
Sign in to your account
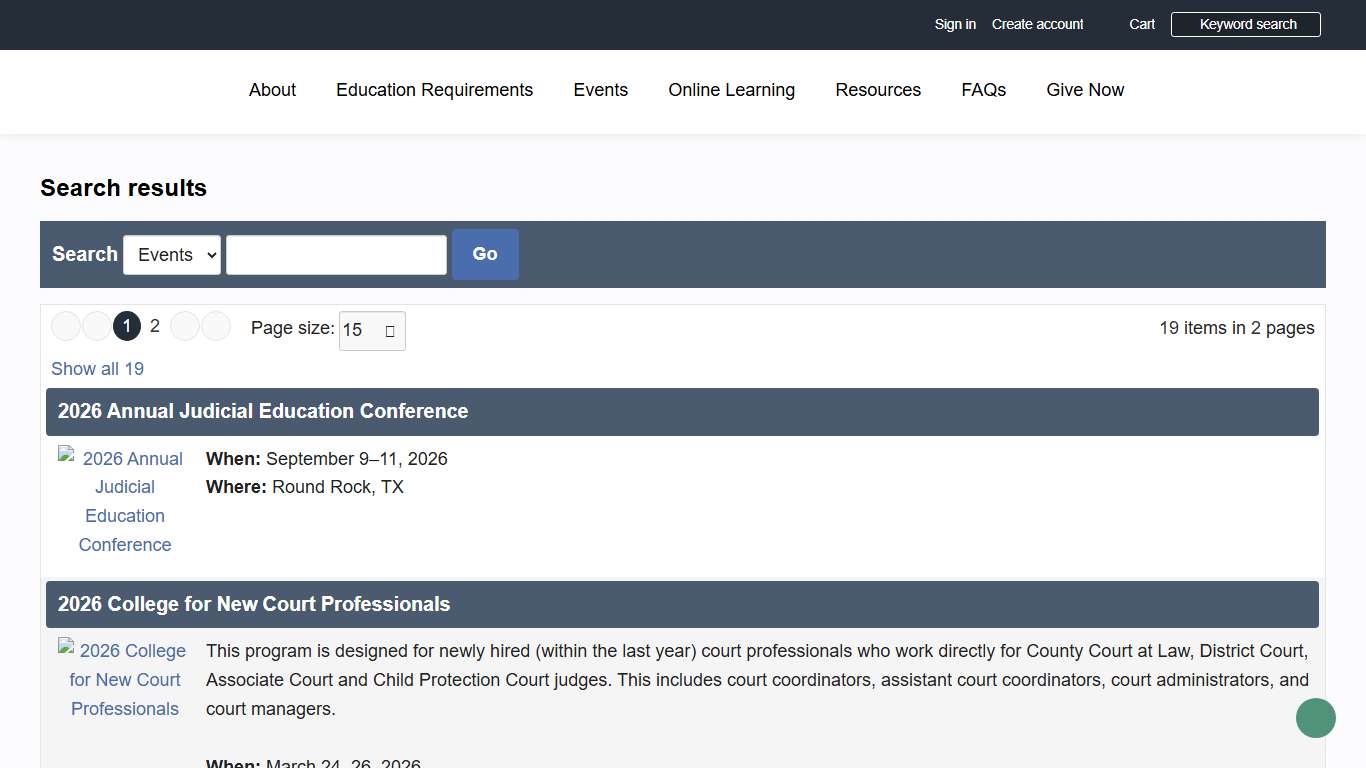(x=954, y=24)
